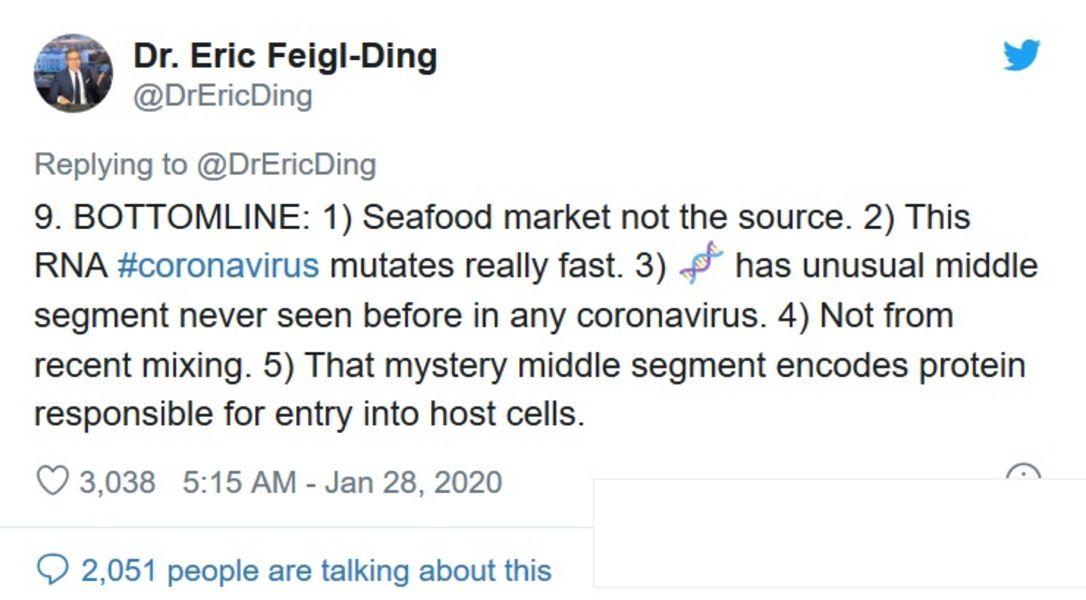Image resolution: width=1086 pixels, height=600 pixels.
Task: Click @DrEricDing in the Replying to line
Action: [286, 165]
